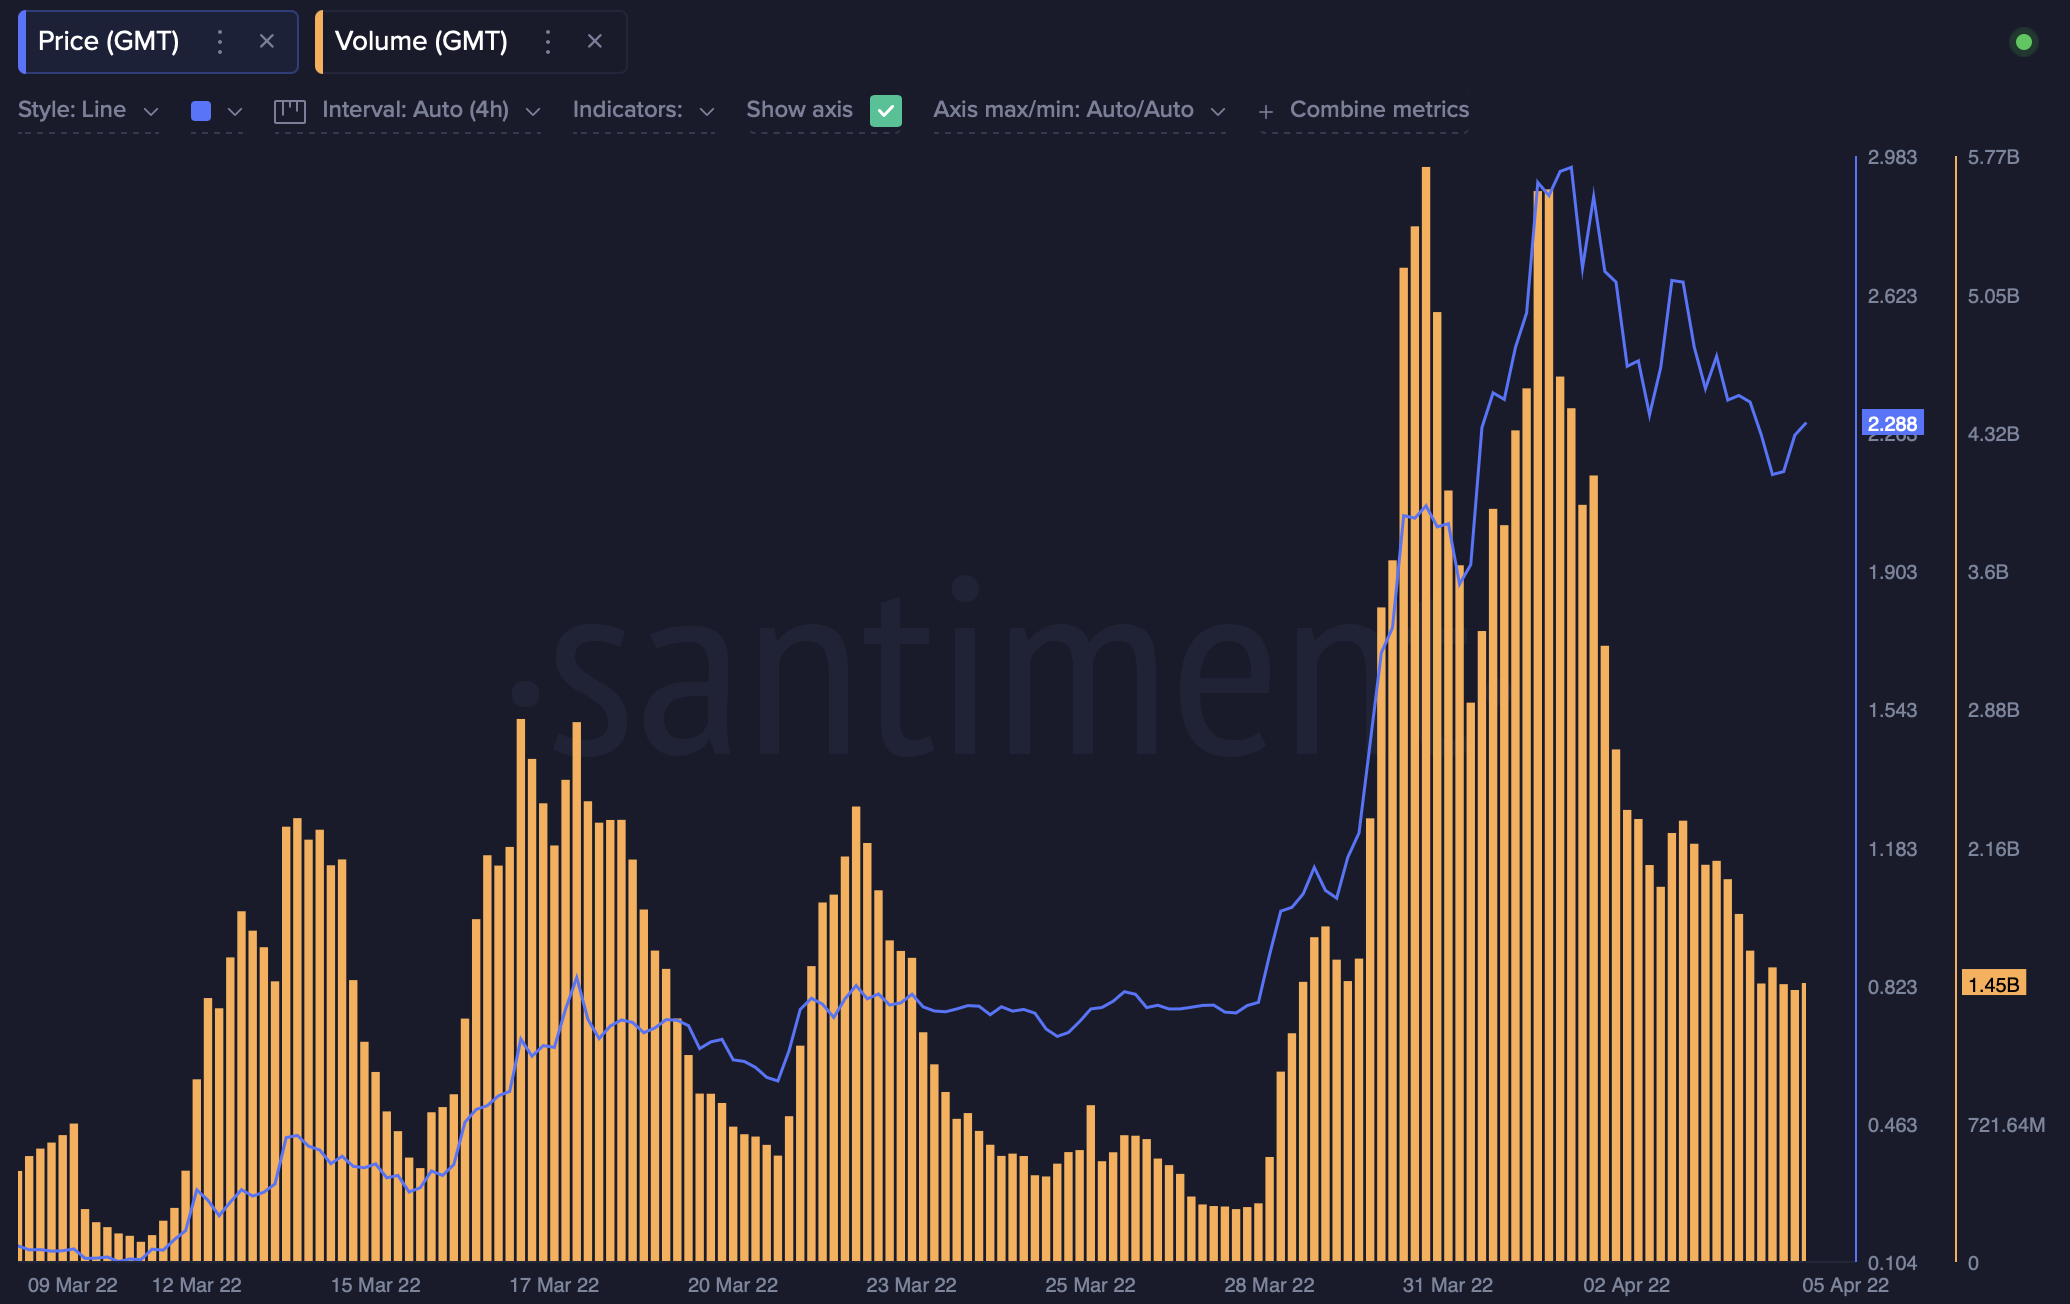
Task: Click the 2.288 current price label
Action: point(1892,423)
